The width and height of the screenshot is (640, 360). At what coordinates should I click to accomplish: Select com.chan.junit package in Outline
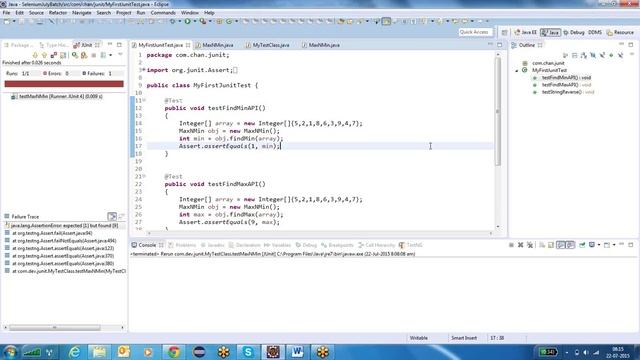[544, 63]
